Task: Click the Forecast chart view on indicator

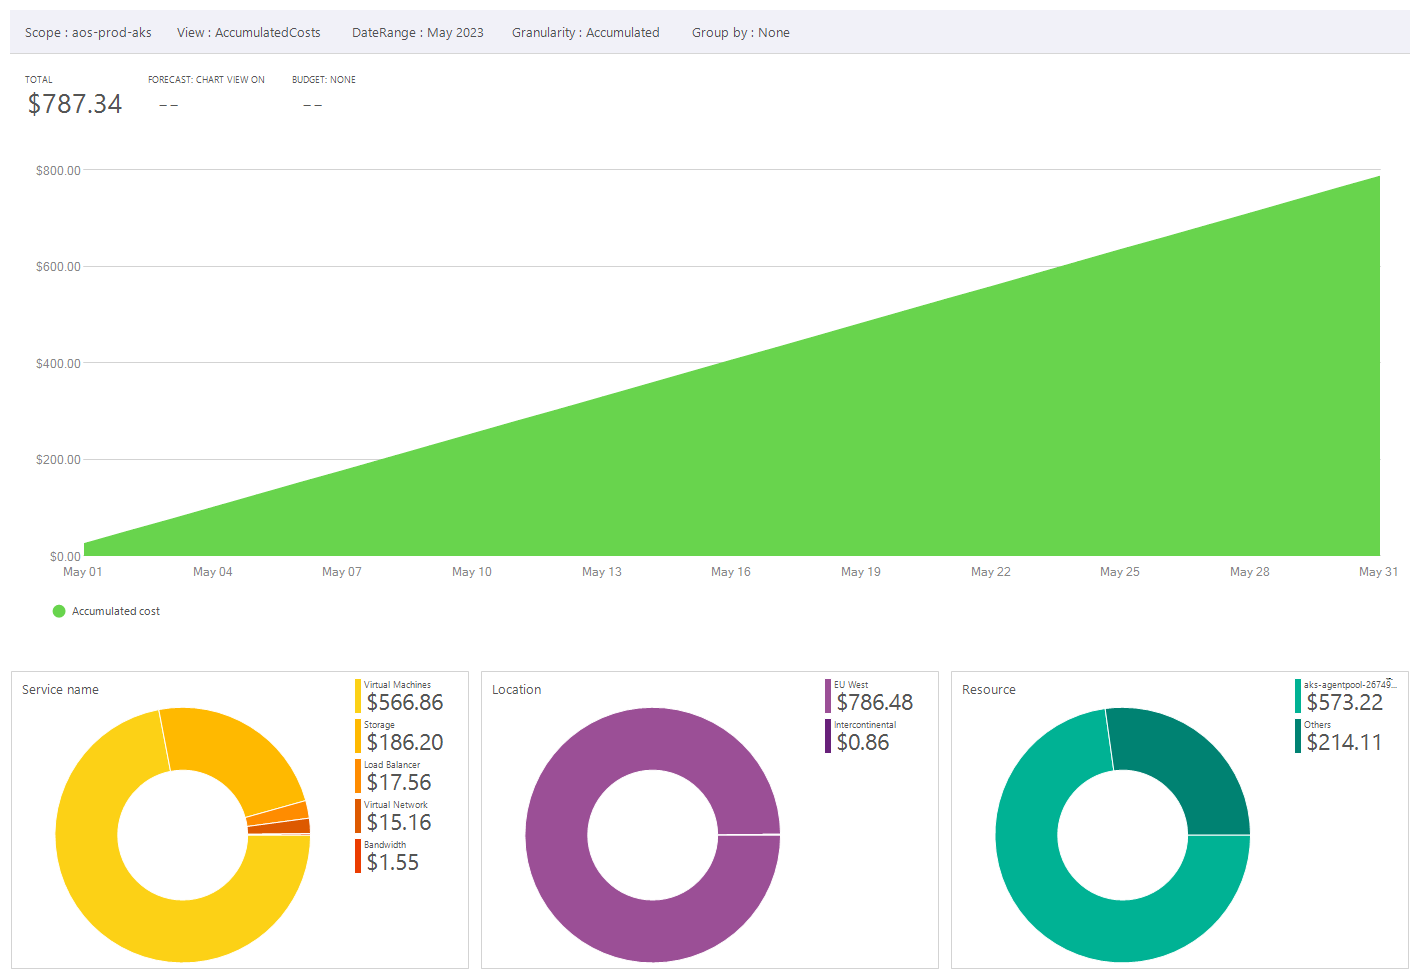Action: [x=206, y=80]
